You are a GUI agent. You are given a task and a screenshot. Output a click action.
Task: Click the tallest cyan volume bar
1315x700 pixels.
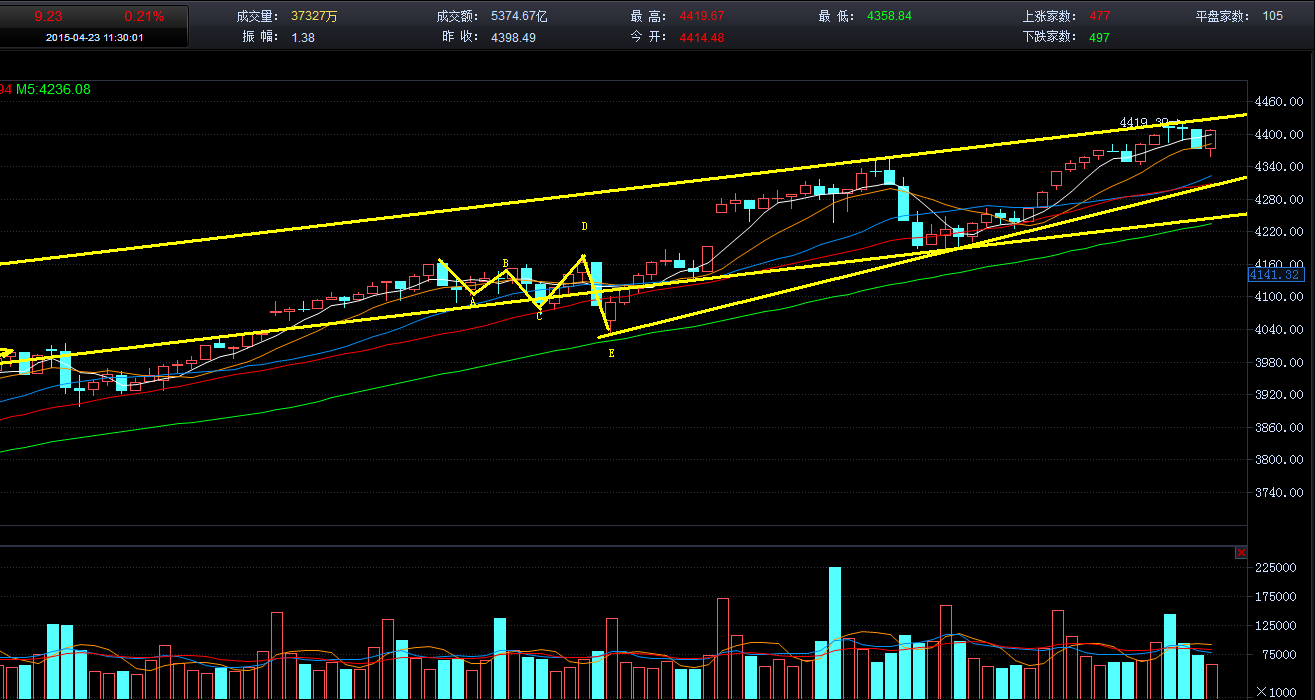coord(834,632)
